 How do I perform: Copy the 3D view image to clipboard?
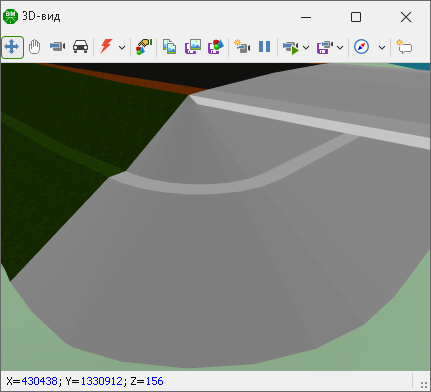pyautogui.click(x=170, y=47)
